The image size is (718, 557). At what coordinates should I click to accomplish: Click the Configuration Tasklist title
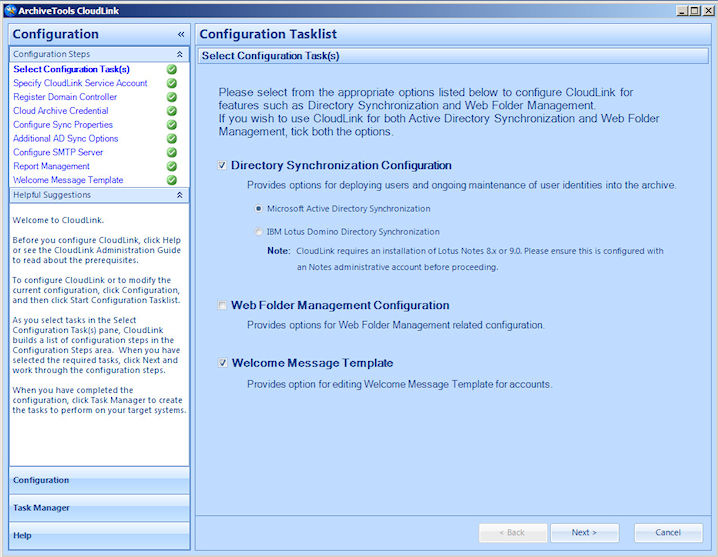pyautogui.click(x=268, y=34)
